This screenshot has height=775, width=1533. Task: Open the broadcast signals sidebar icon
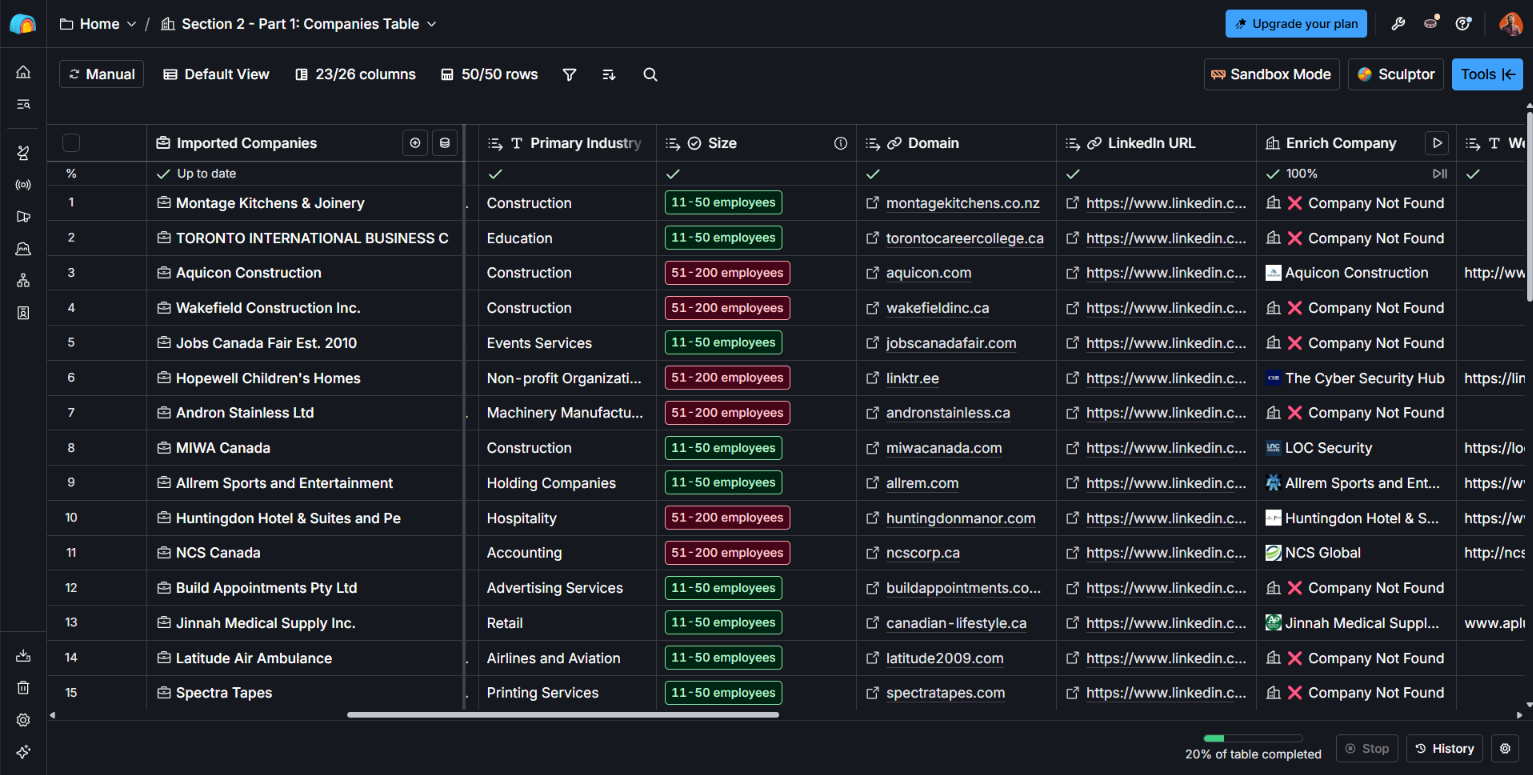pyautogui.click(x=23, y=185)
